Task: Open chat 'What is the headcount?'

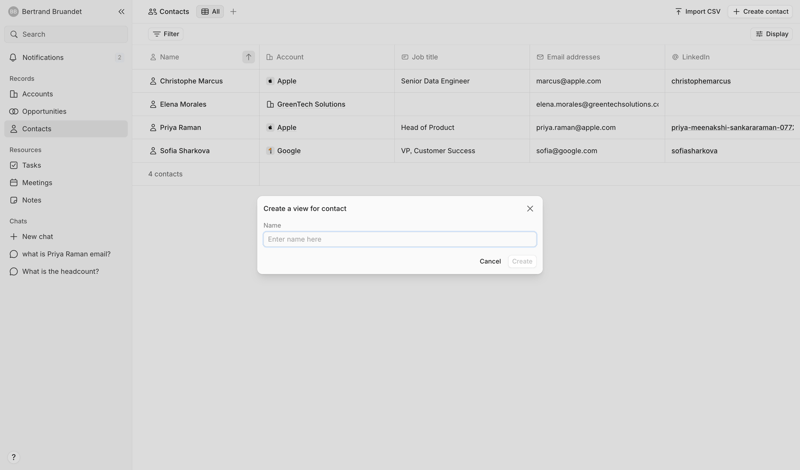Action: pos(66,271)
